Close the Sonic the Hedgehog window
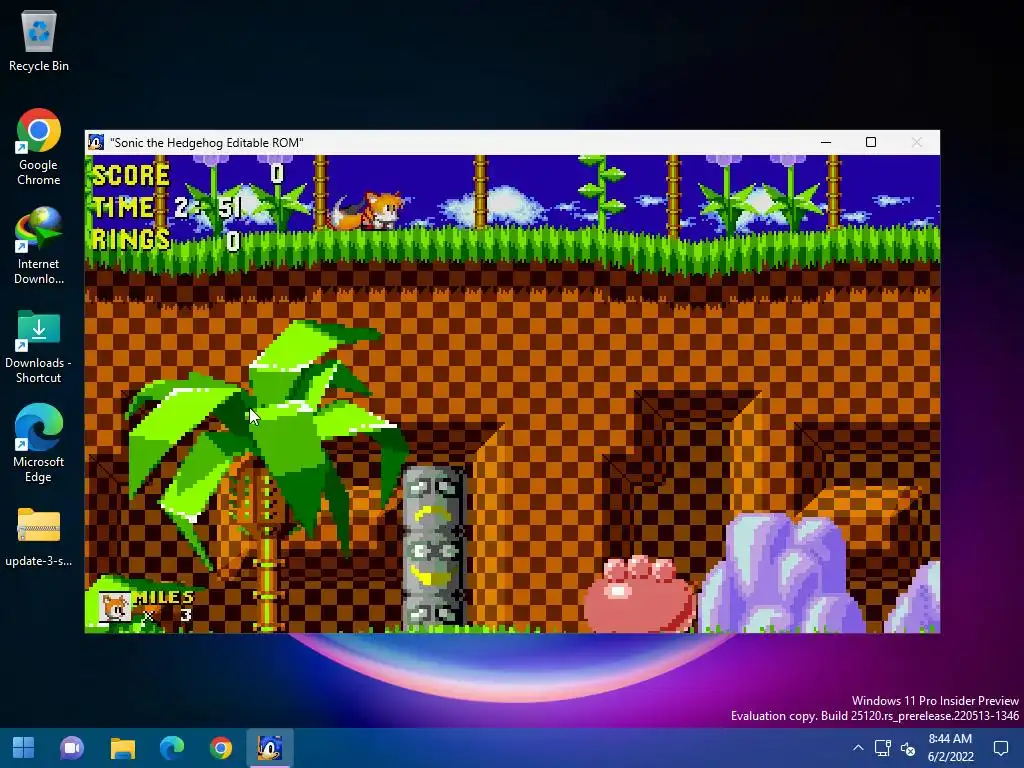 pyautogui.click(x=916, y=142)
